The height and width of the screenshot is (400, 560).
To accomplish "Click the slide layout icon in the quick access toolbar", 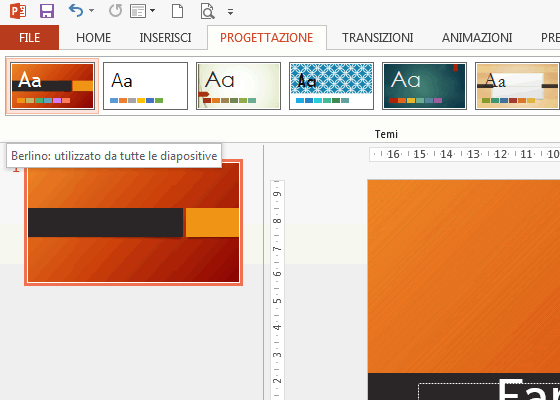I will click(138, 11).
